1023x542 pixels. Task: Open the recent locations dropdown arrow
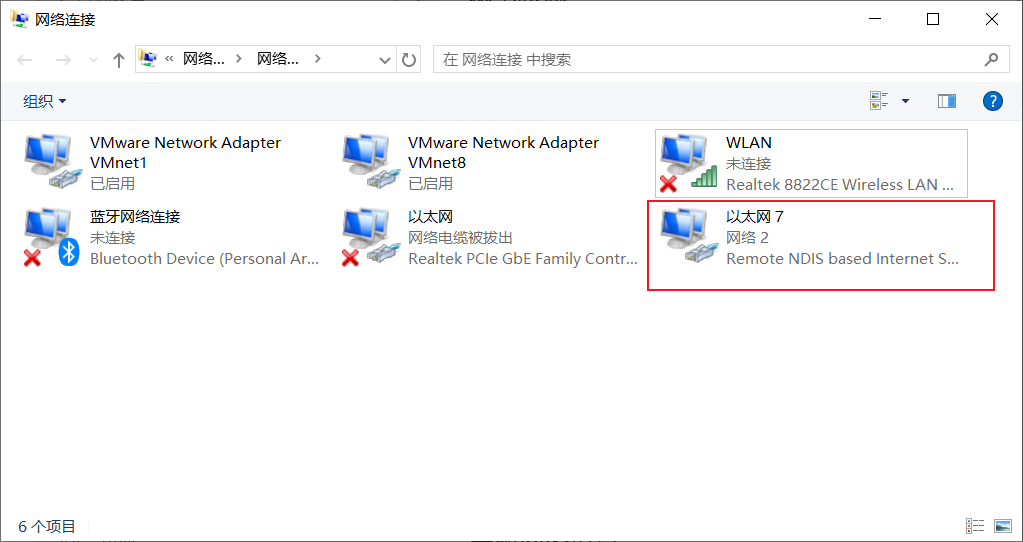coord(93,61)
